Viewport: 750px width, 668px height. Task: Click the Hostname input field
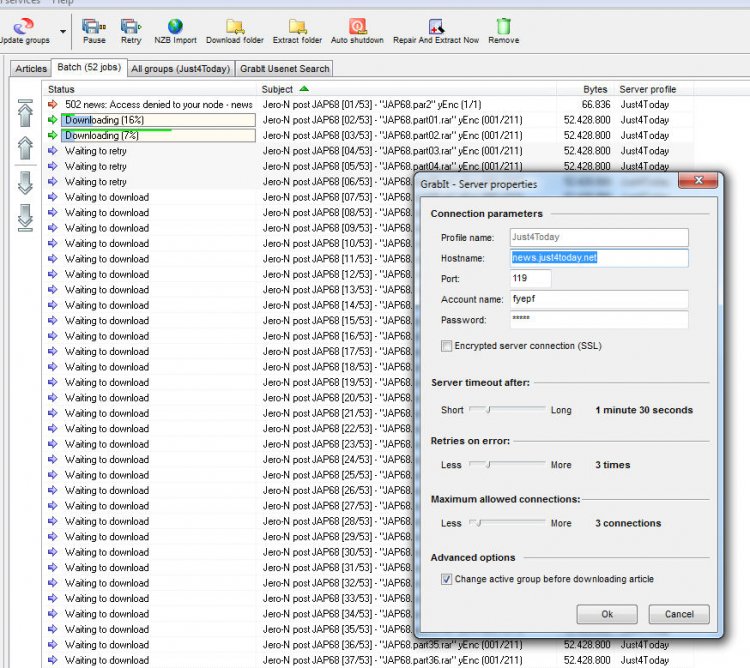pos(598,258)
